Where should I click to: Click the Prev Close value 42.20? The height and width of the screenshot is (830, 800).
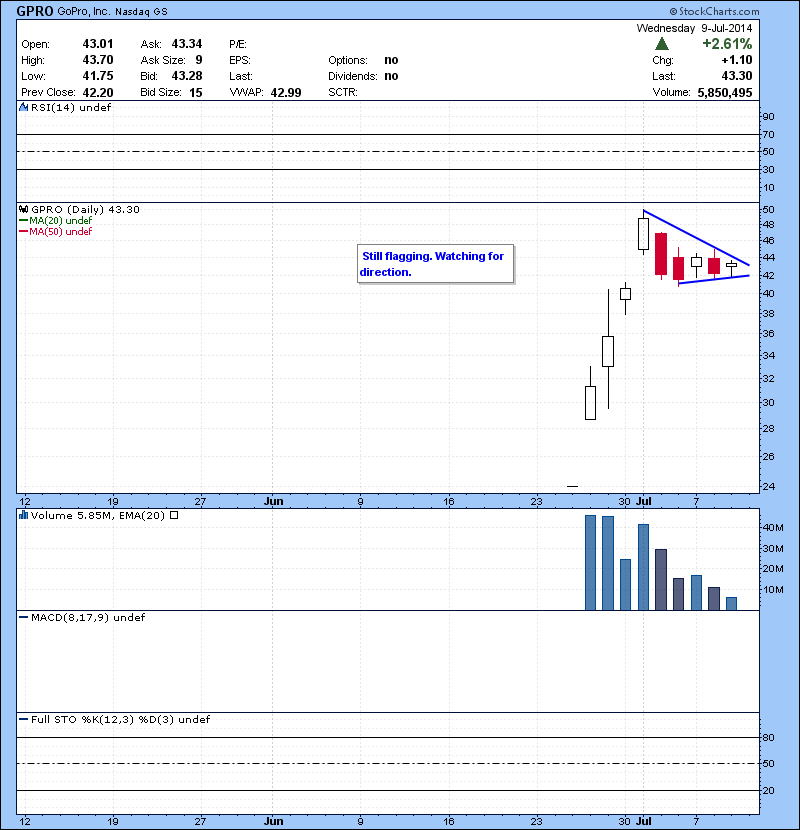pyautogui.click(x=98, y=93)
